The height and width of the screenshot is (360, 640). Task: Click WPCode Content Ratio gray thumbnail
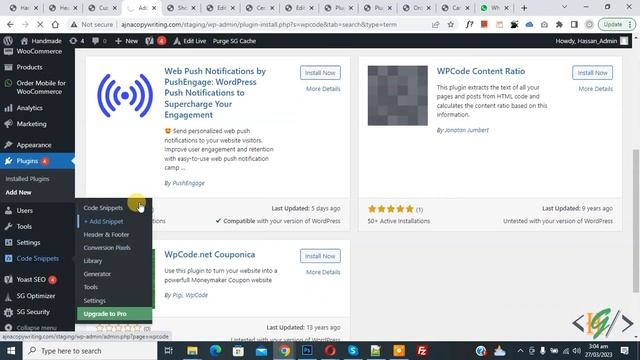(398, 96)
